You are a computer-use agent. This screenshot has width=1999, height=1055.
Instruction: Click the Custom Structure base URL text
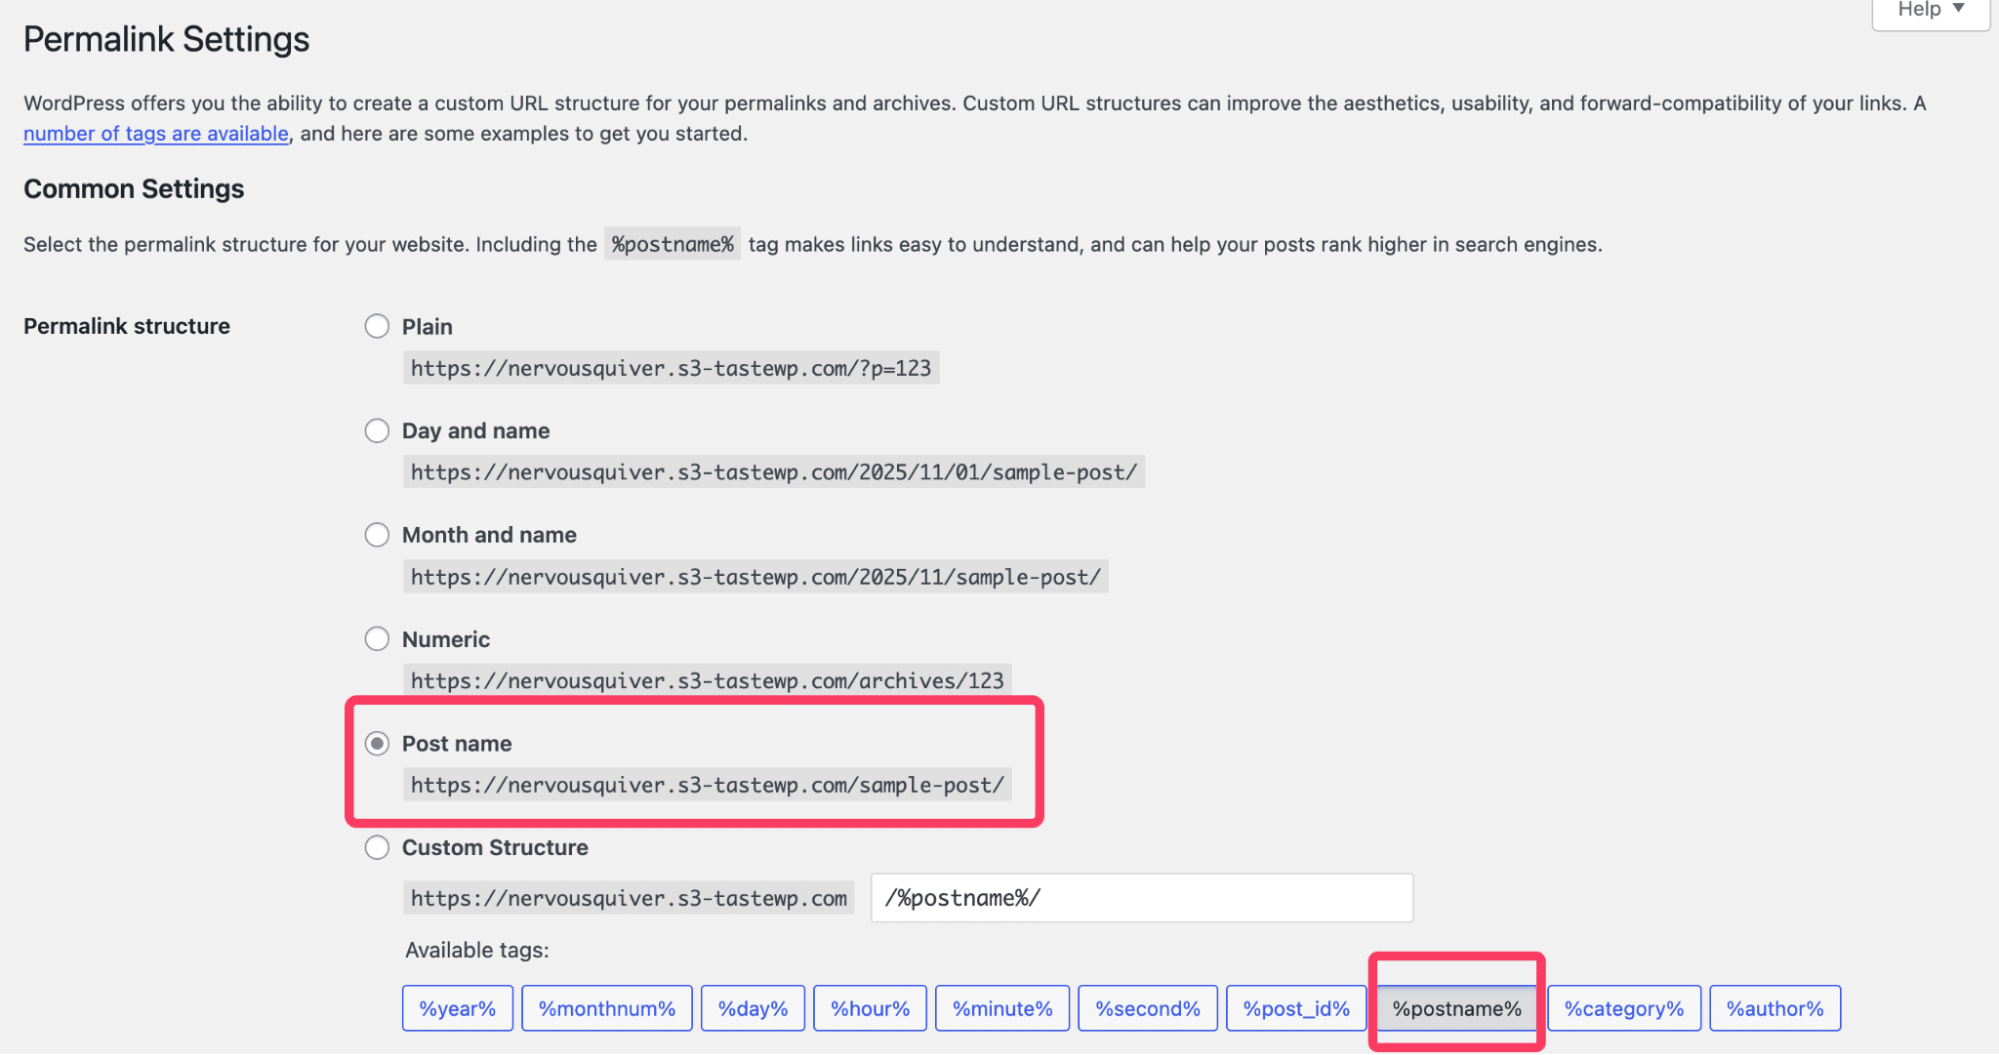pos(629,898)
